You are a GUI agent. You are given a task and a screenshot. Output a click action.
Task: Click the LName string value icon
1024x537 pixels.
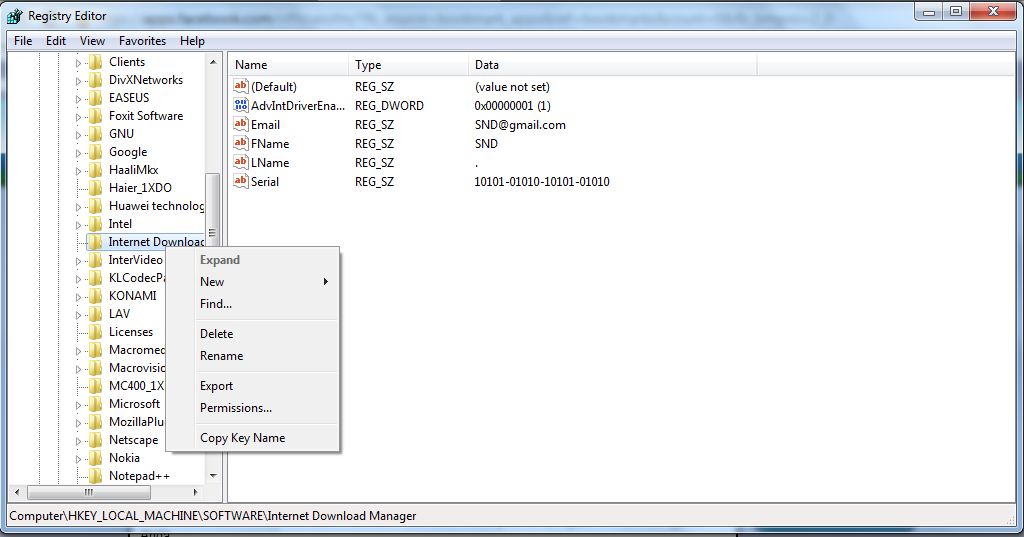(x=241, y=162)
